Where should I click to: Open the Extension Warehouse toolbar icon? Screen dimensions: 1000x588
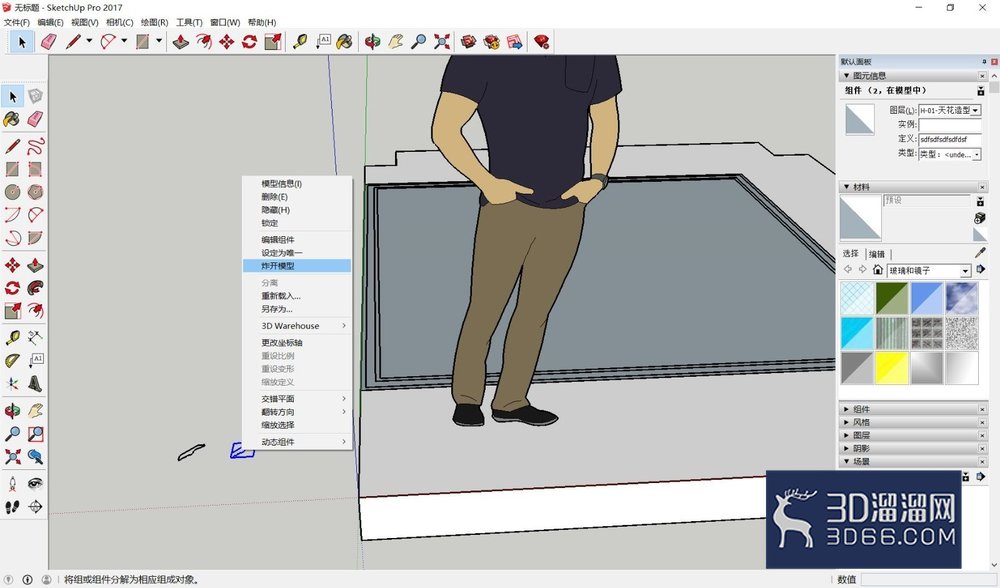pyautogui.click(x=492, y=42)
